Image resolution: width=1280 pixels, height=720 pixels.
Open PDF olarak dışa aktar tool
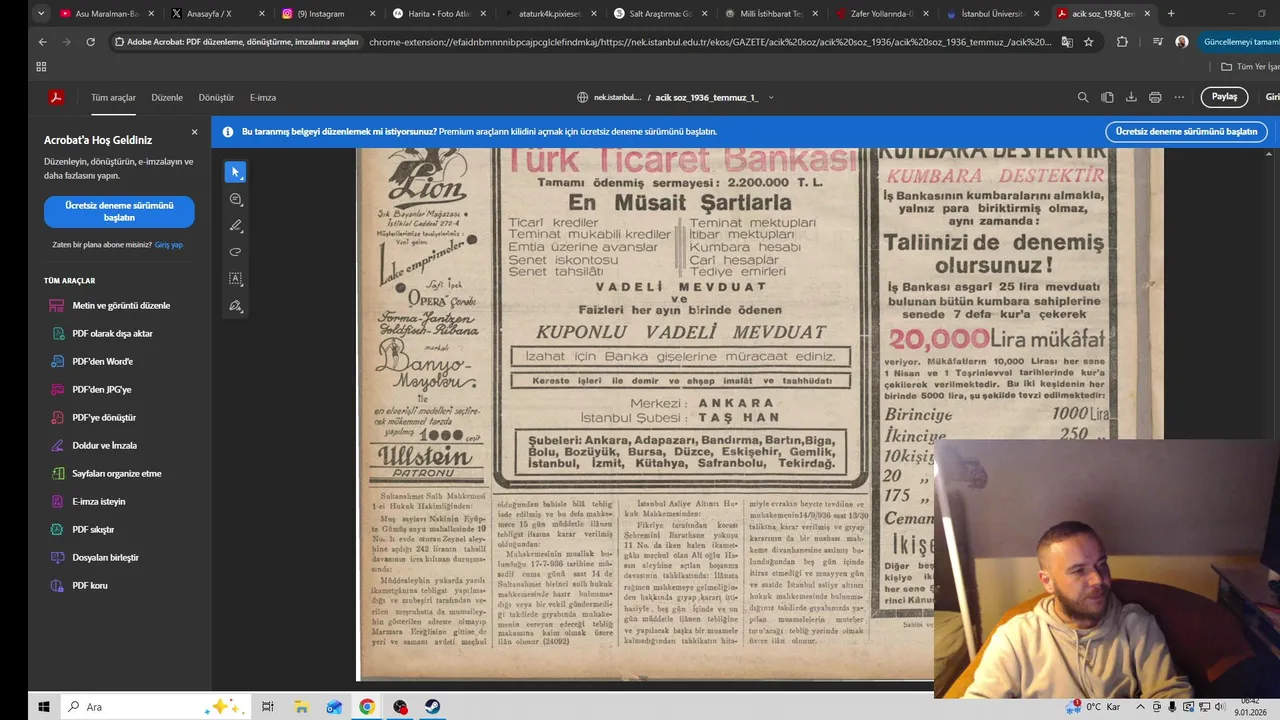pyautogui.click(x=112, y=333)
